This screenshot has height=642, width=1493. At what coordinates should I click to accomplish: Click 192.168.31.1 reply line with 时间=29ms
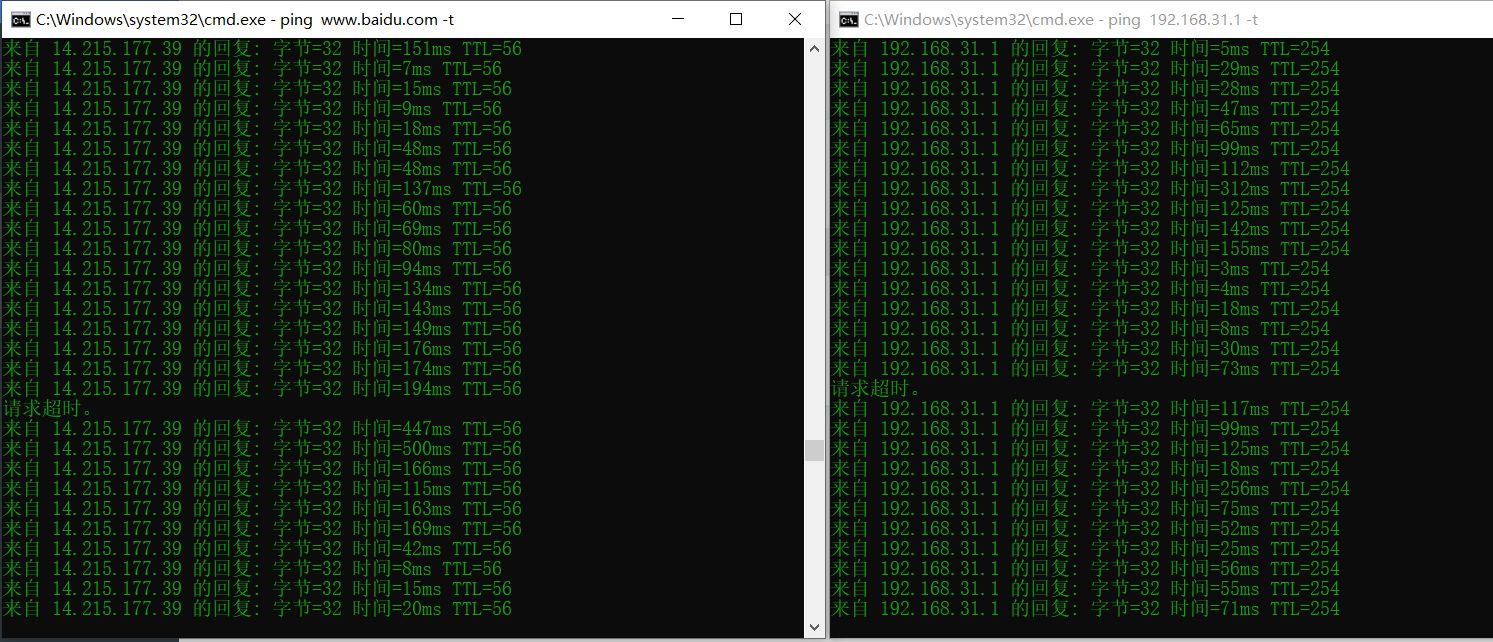click(x=1085, y=69)
